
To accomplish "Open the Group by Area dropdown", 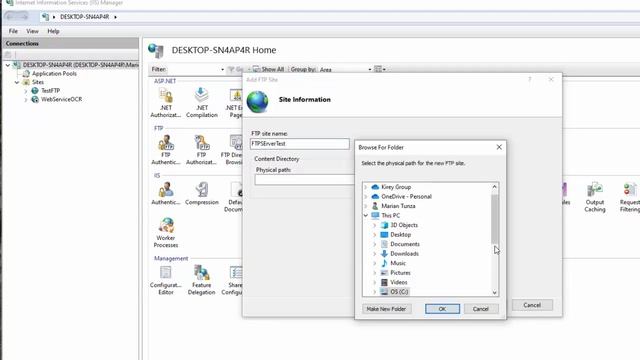I will click(x=345, y=69).
